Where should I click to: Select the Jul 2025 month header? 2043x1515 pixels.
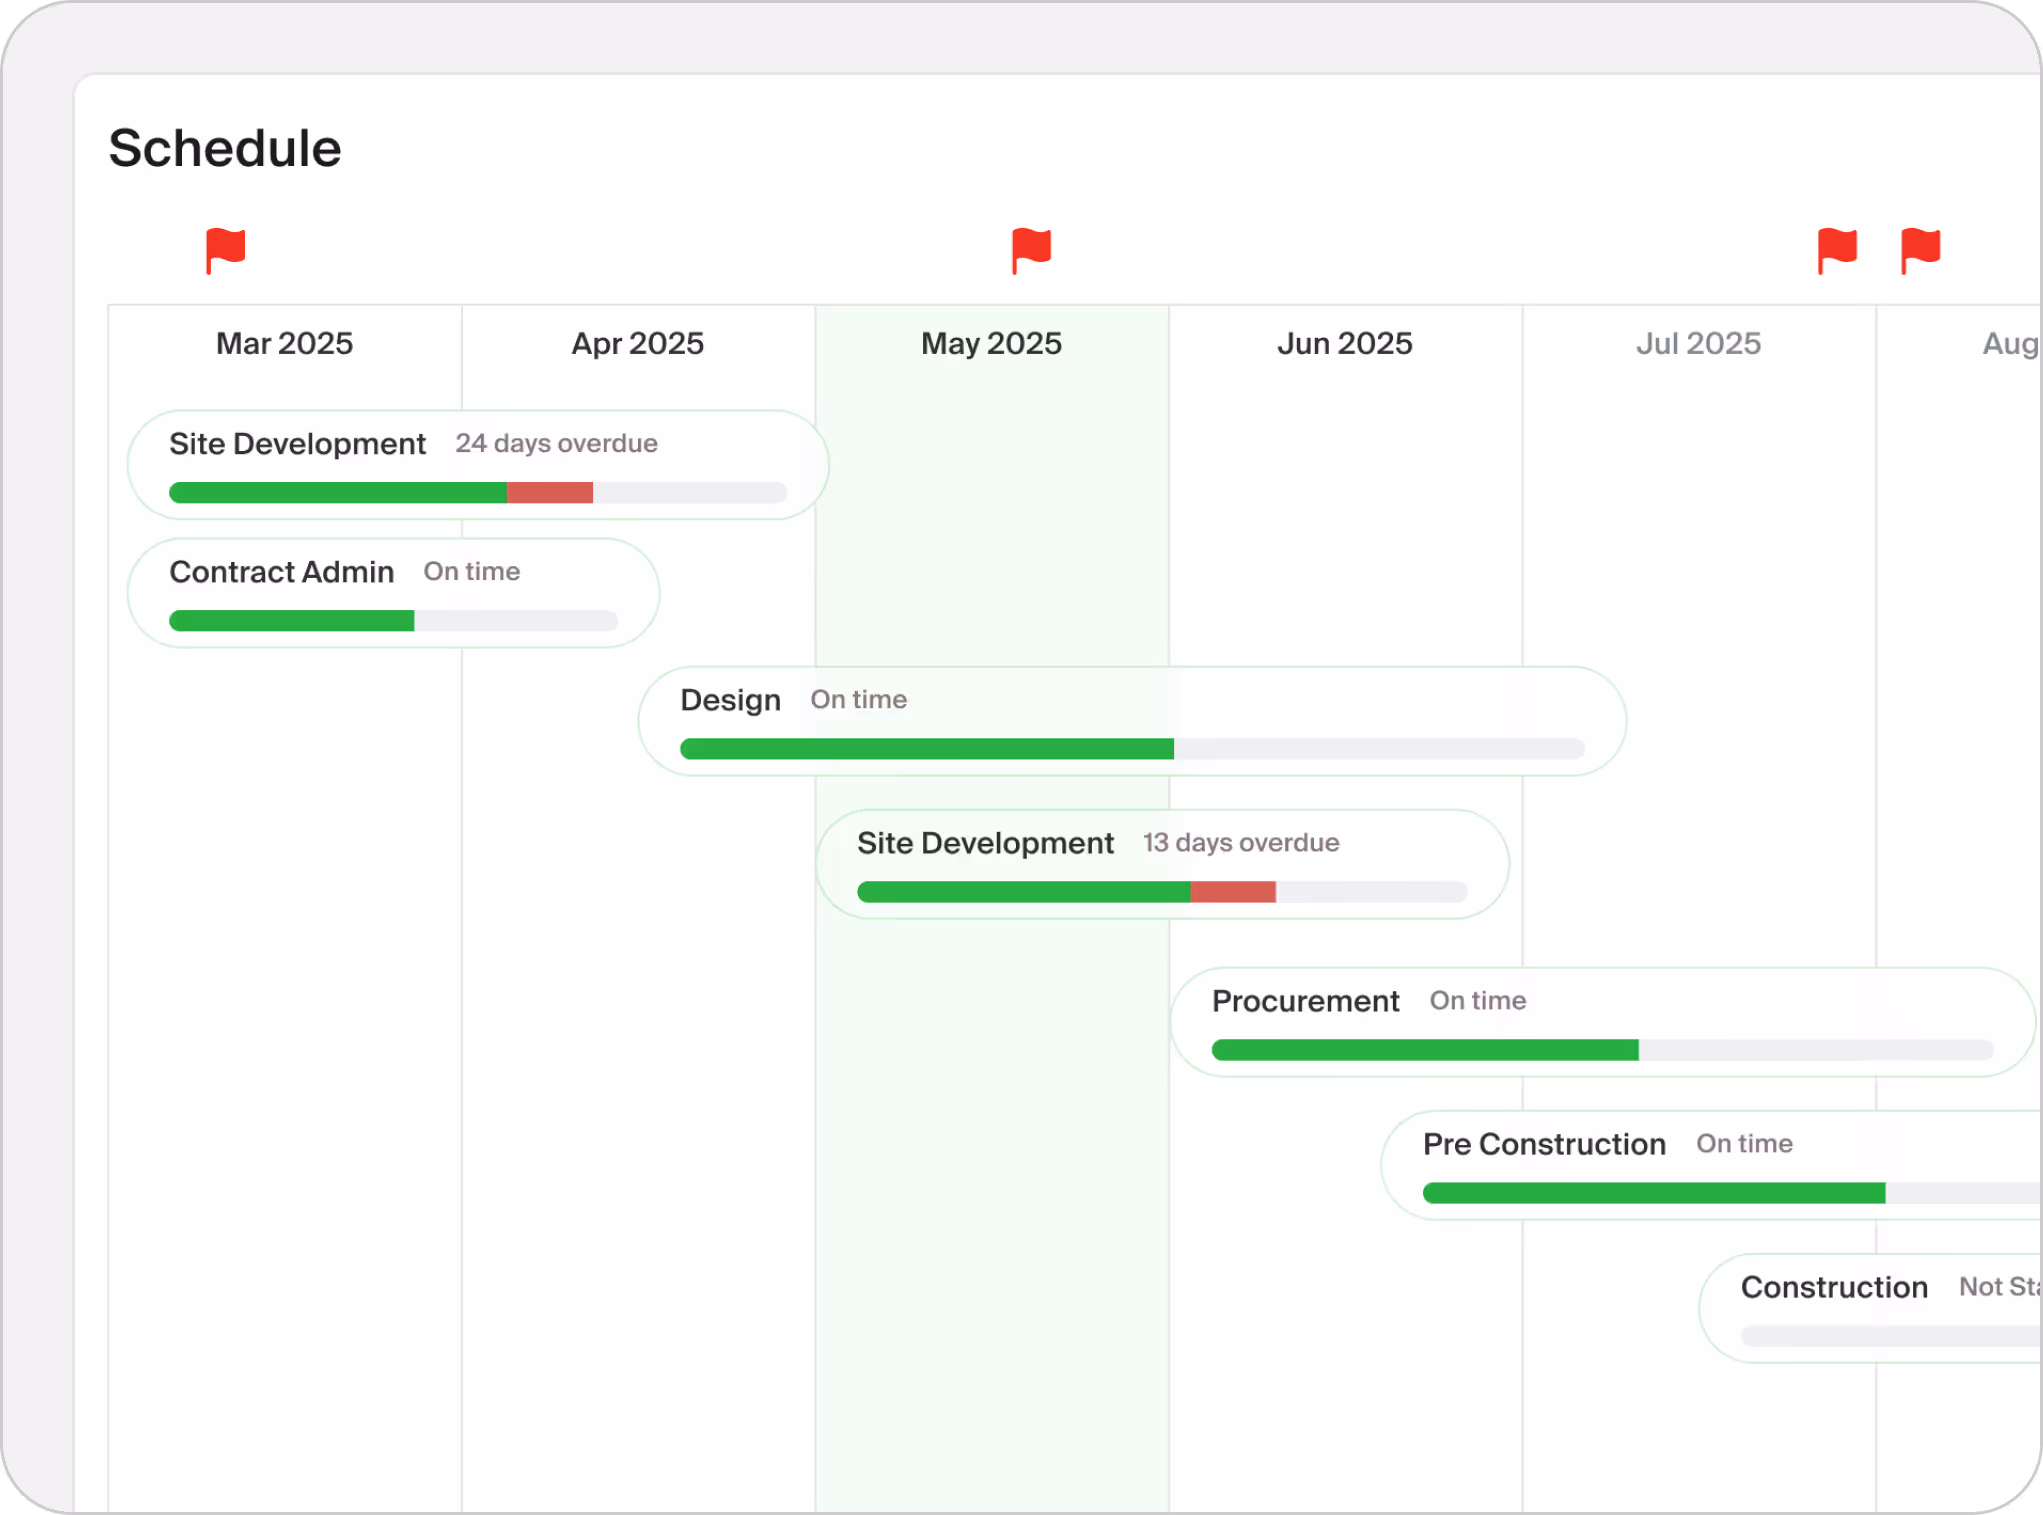tap(1698, 343)
